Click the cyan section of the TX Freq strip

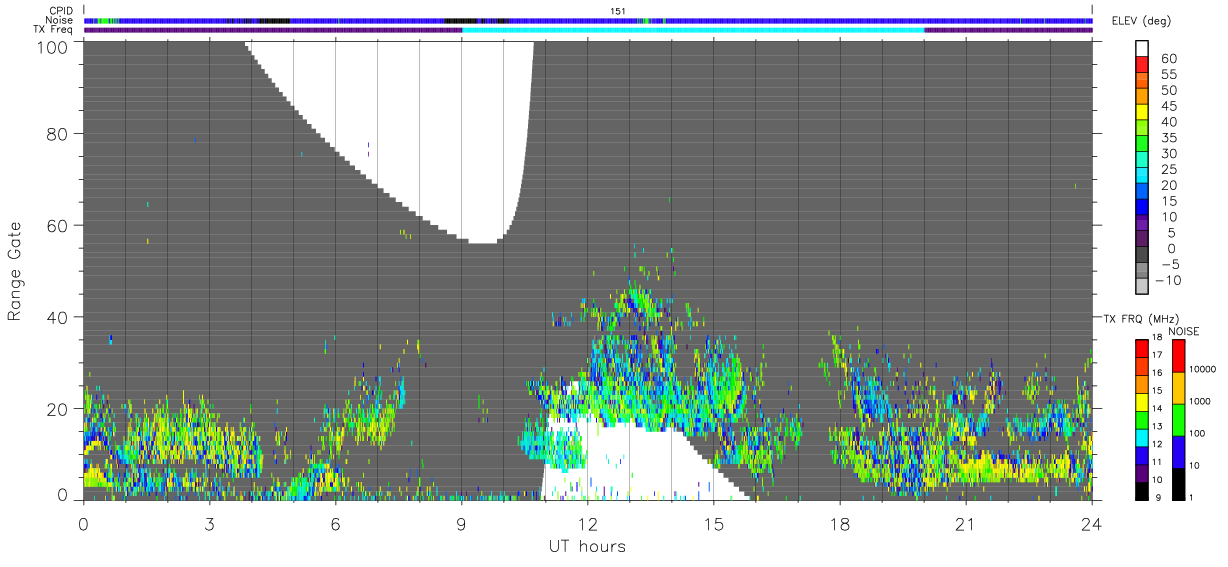coord(693,30)
